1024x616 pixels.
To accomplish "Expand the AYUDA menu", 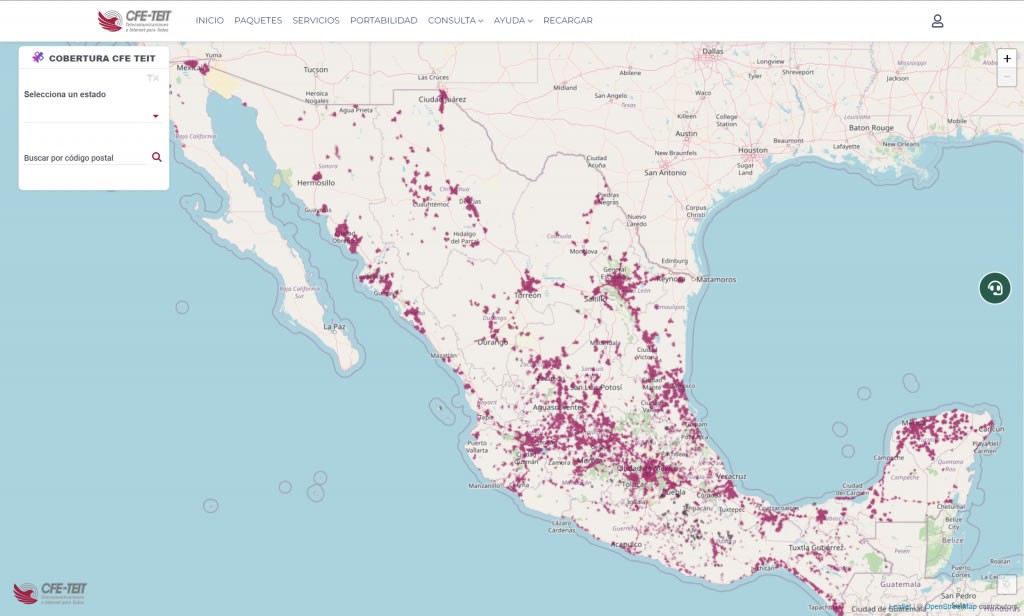I will (x=512, y=21).
